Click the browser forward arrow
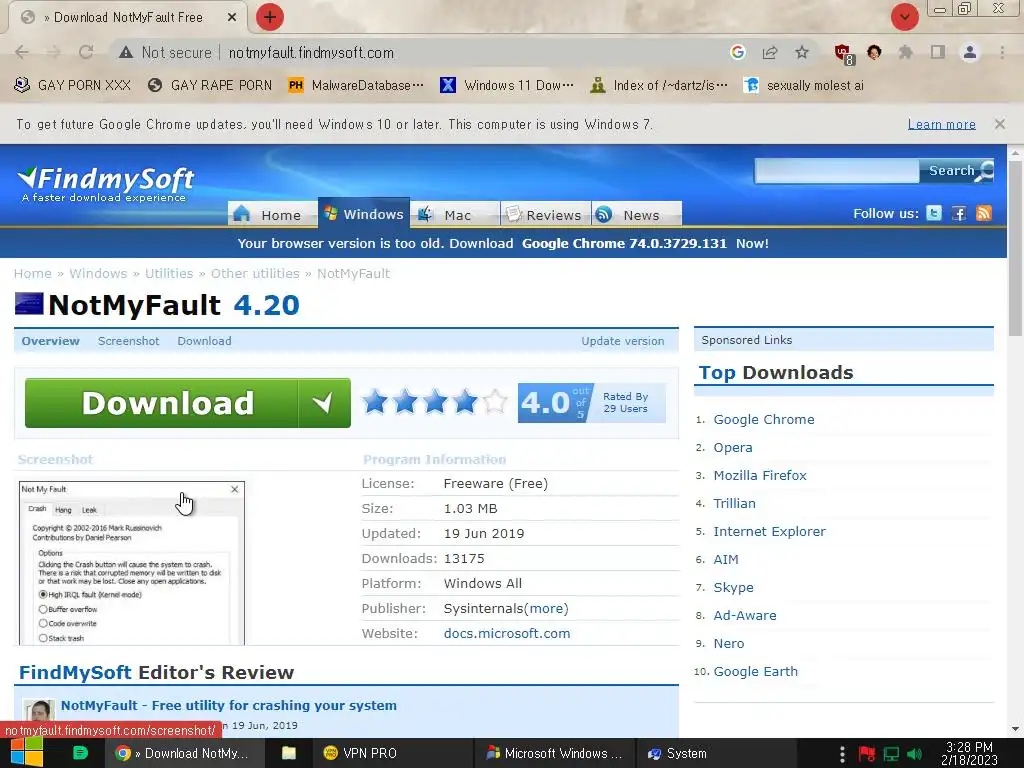The height and width of the screenshot is (768, 1024). pyautogui.click(x=54, y=52)
